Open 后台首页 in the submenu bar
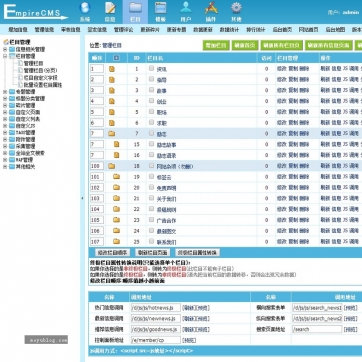 pyautogui.click(x=282, y=30)
